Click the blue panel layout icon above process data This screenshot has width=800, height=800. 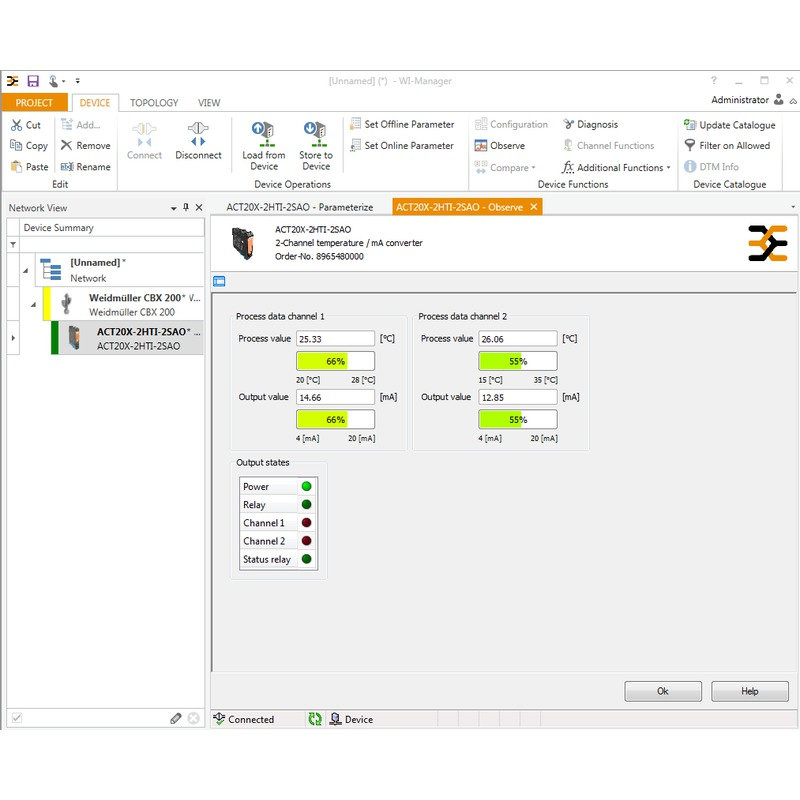(219, 281)
